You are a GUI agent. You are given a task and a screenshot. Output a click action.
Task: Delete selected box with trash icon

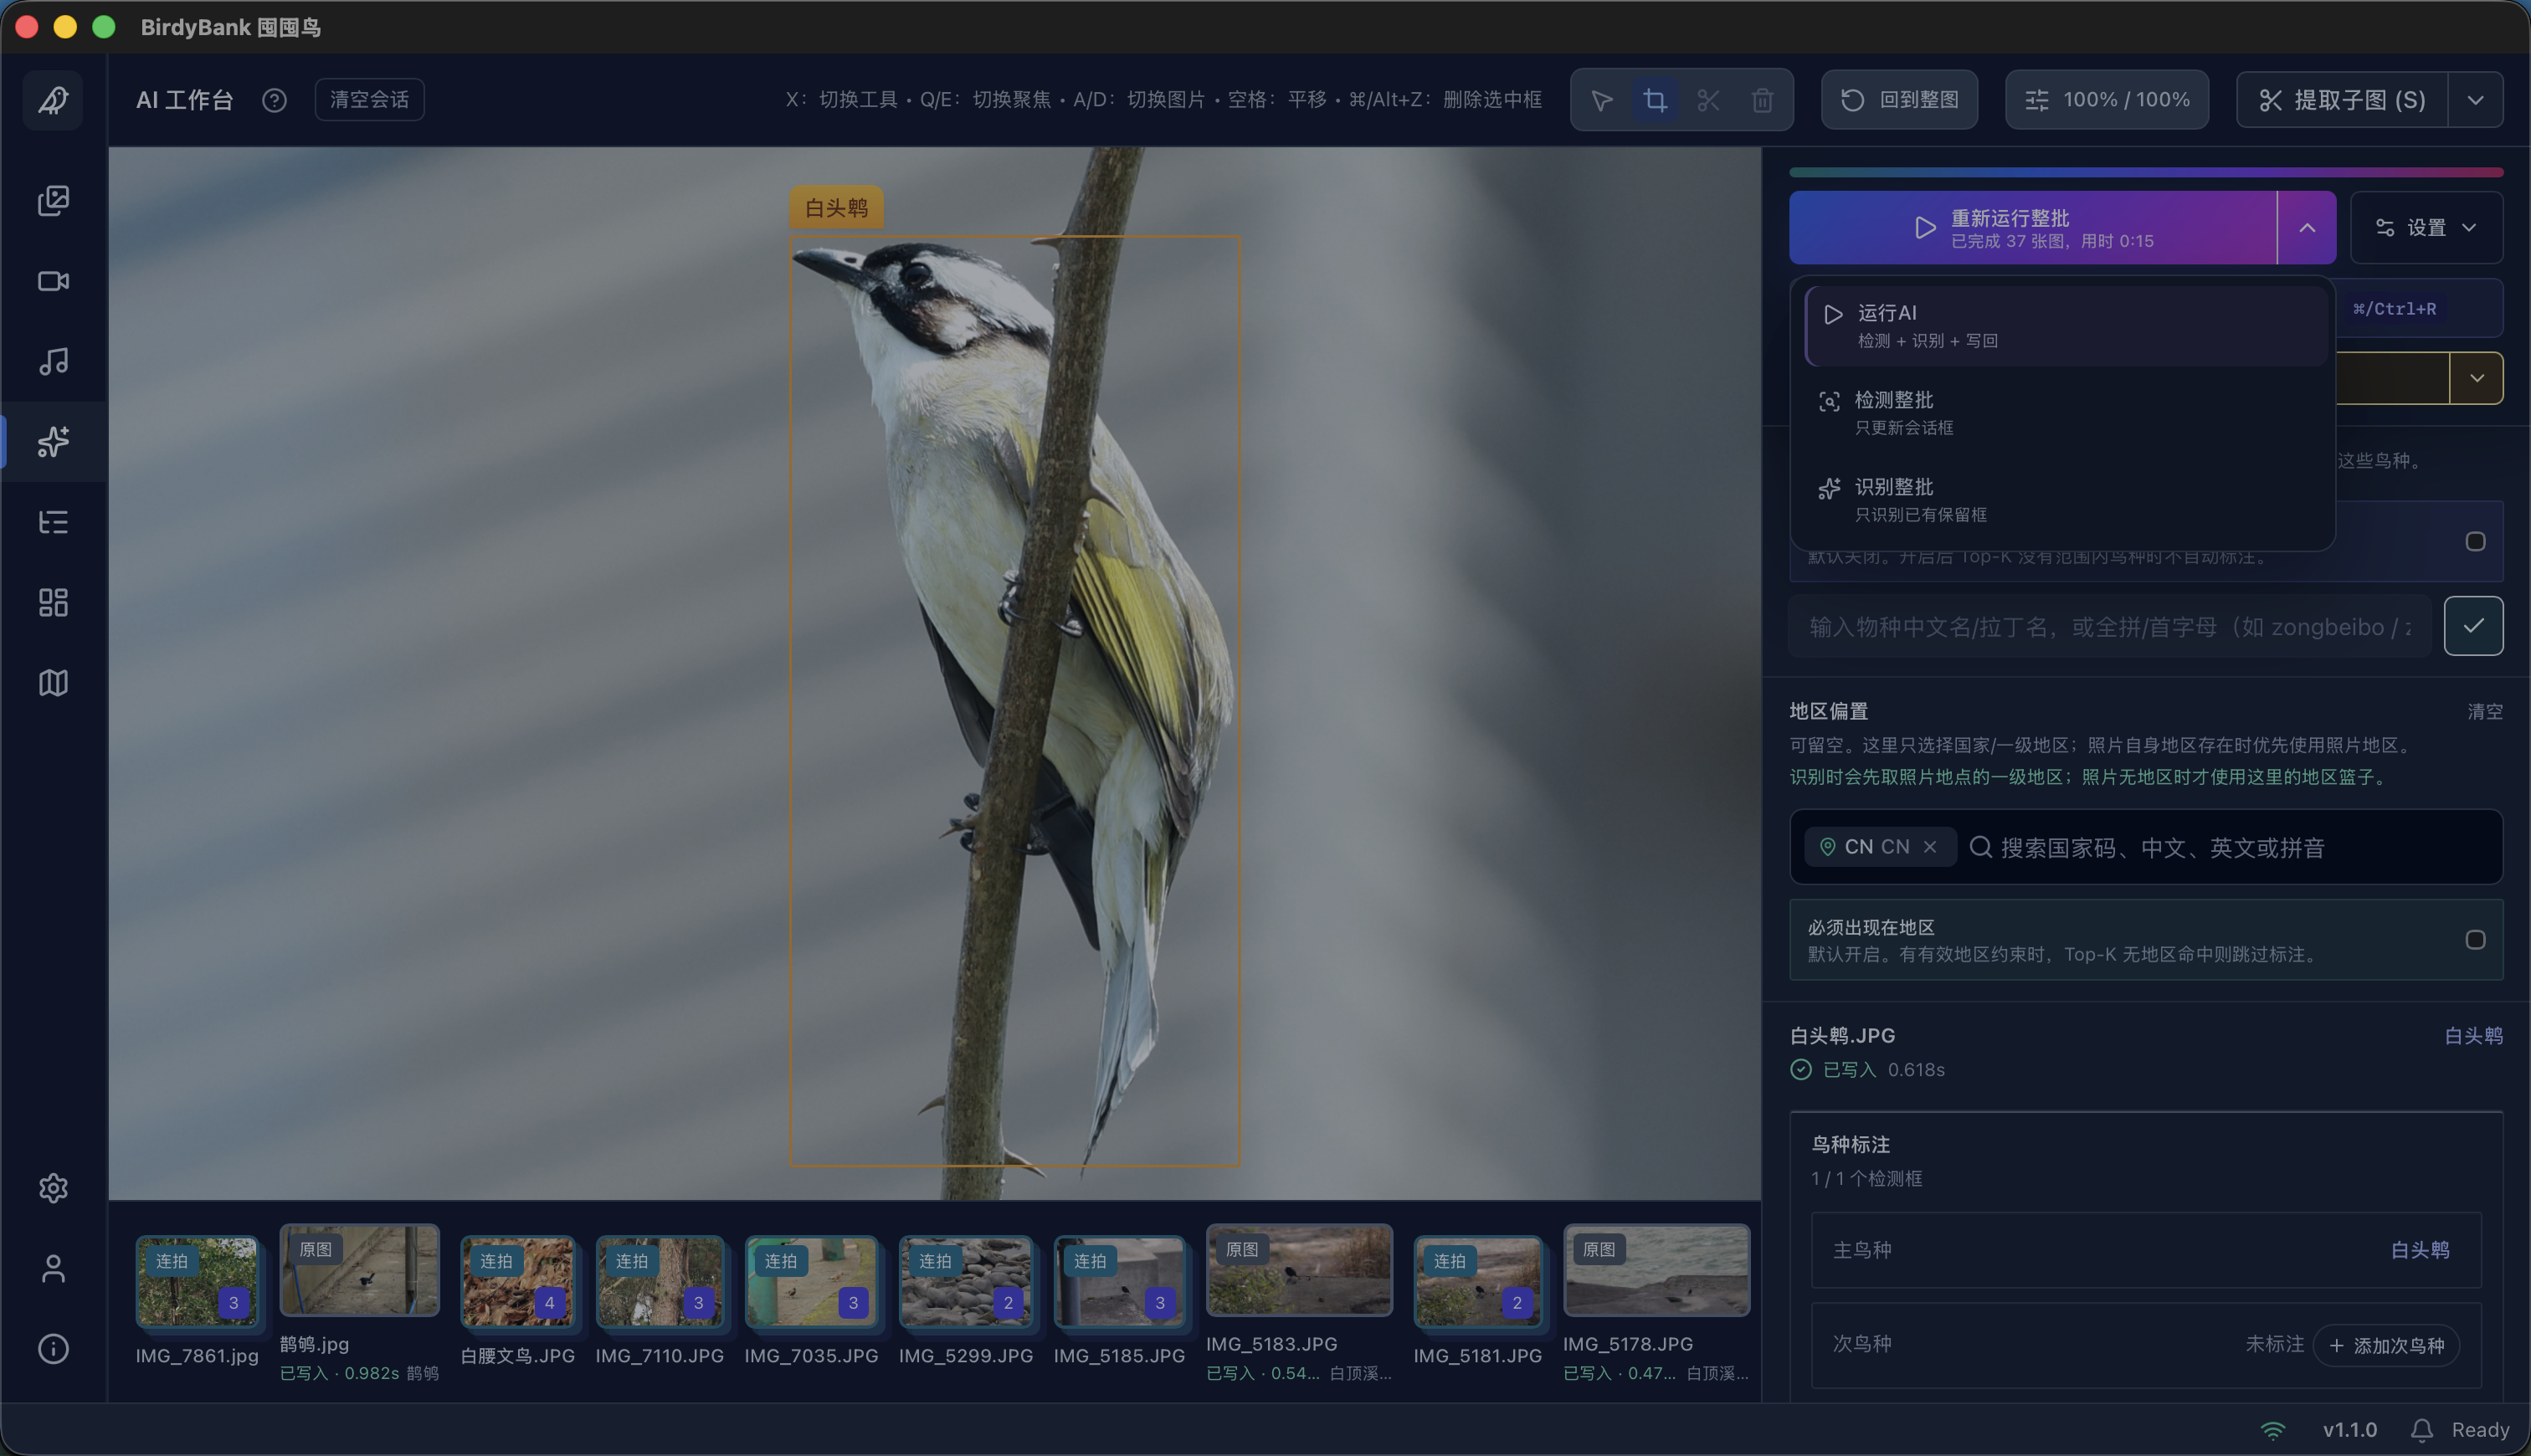pos(1762,100)
